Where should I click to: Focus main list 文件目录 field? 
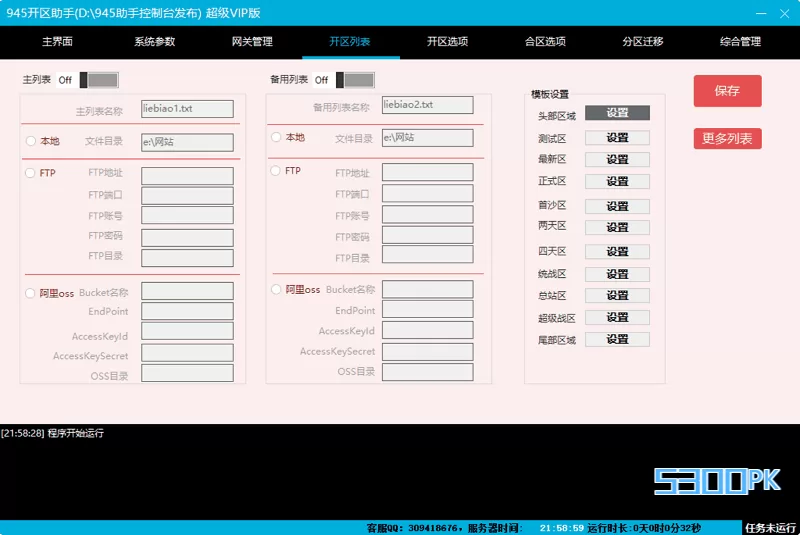(187, 142)
